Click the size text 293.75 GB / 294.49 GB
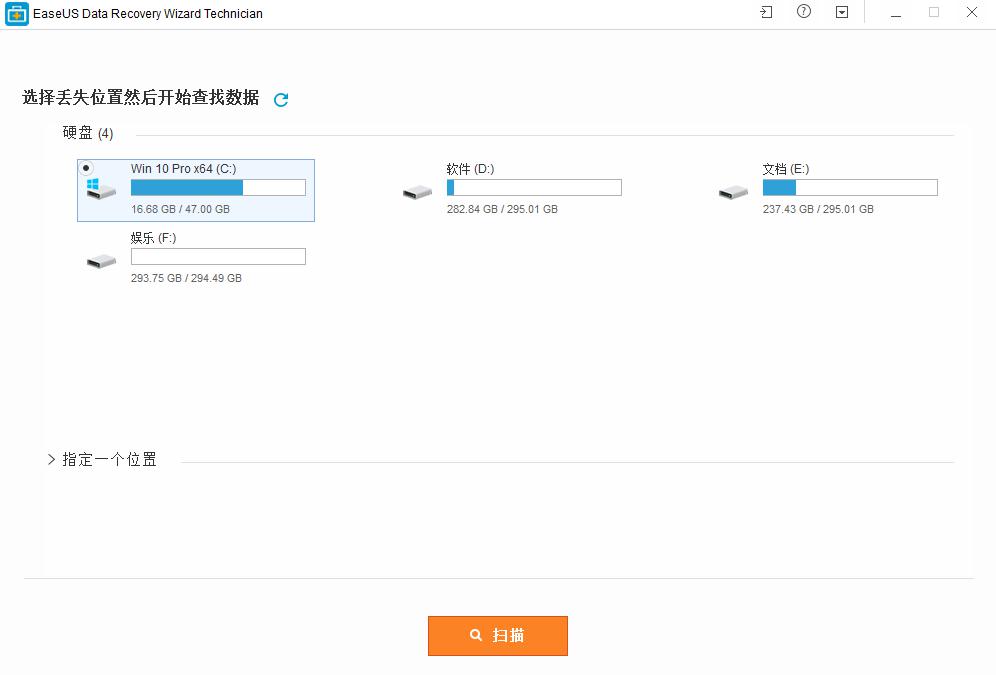The height and width of the screenshot is (675, 996). [x=186, y=278]
